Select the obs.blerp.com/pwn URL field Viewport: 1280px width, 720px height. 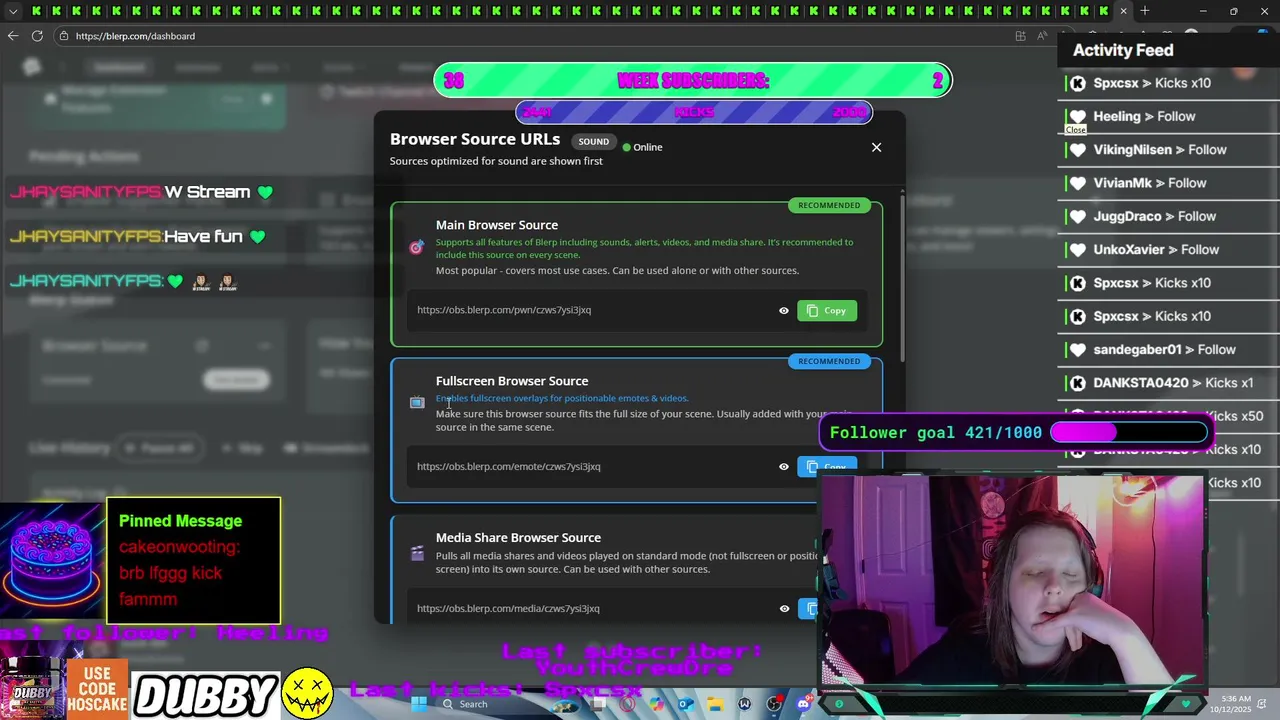[x=504, y=310]
